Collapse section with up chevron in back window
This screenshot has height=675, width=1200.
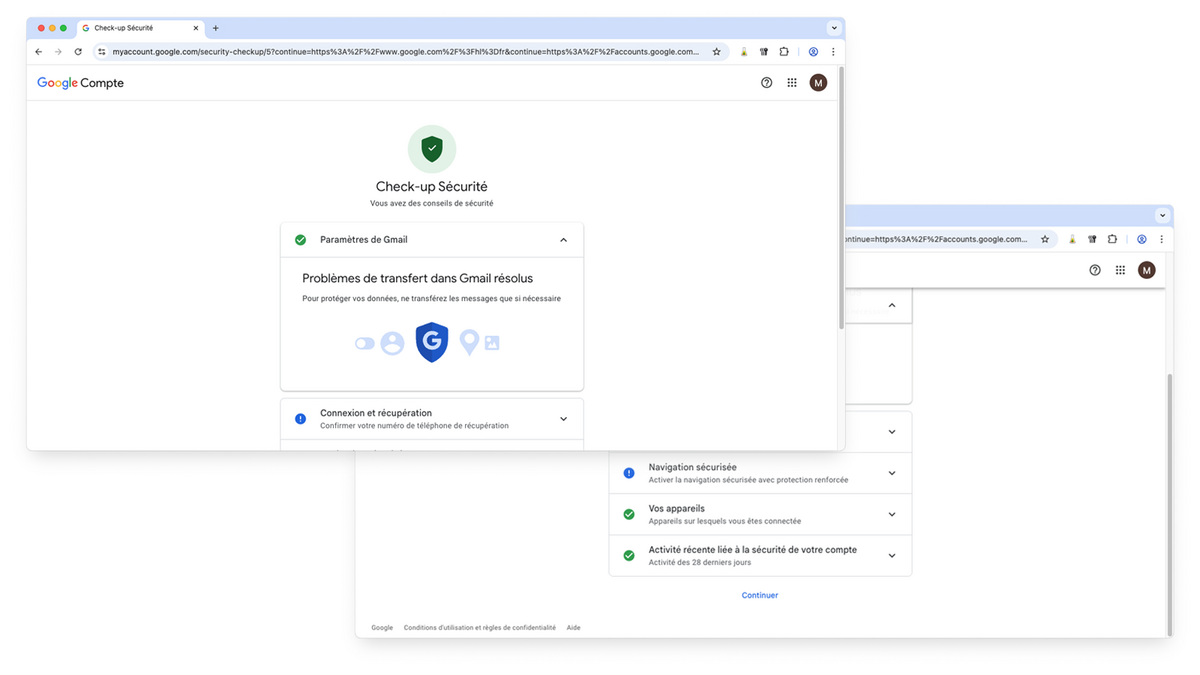892,305
